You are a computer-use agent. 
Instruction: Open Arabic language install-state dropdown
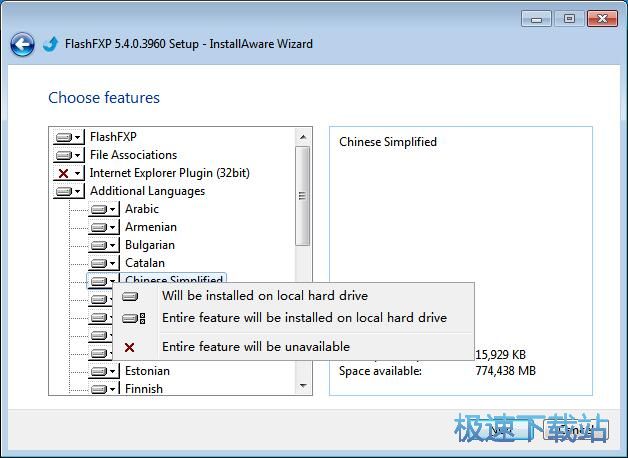(104, 209)
